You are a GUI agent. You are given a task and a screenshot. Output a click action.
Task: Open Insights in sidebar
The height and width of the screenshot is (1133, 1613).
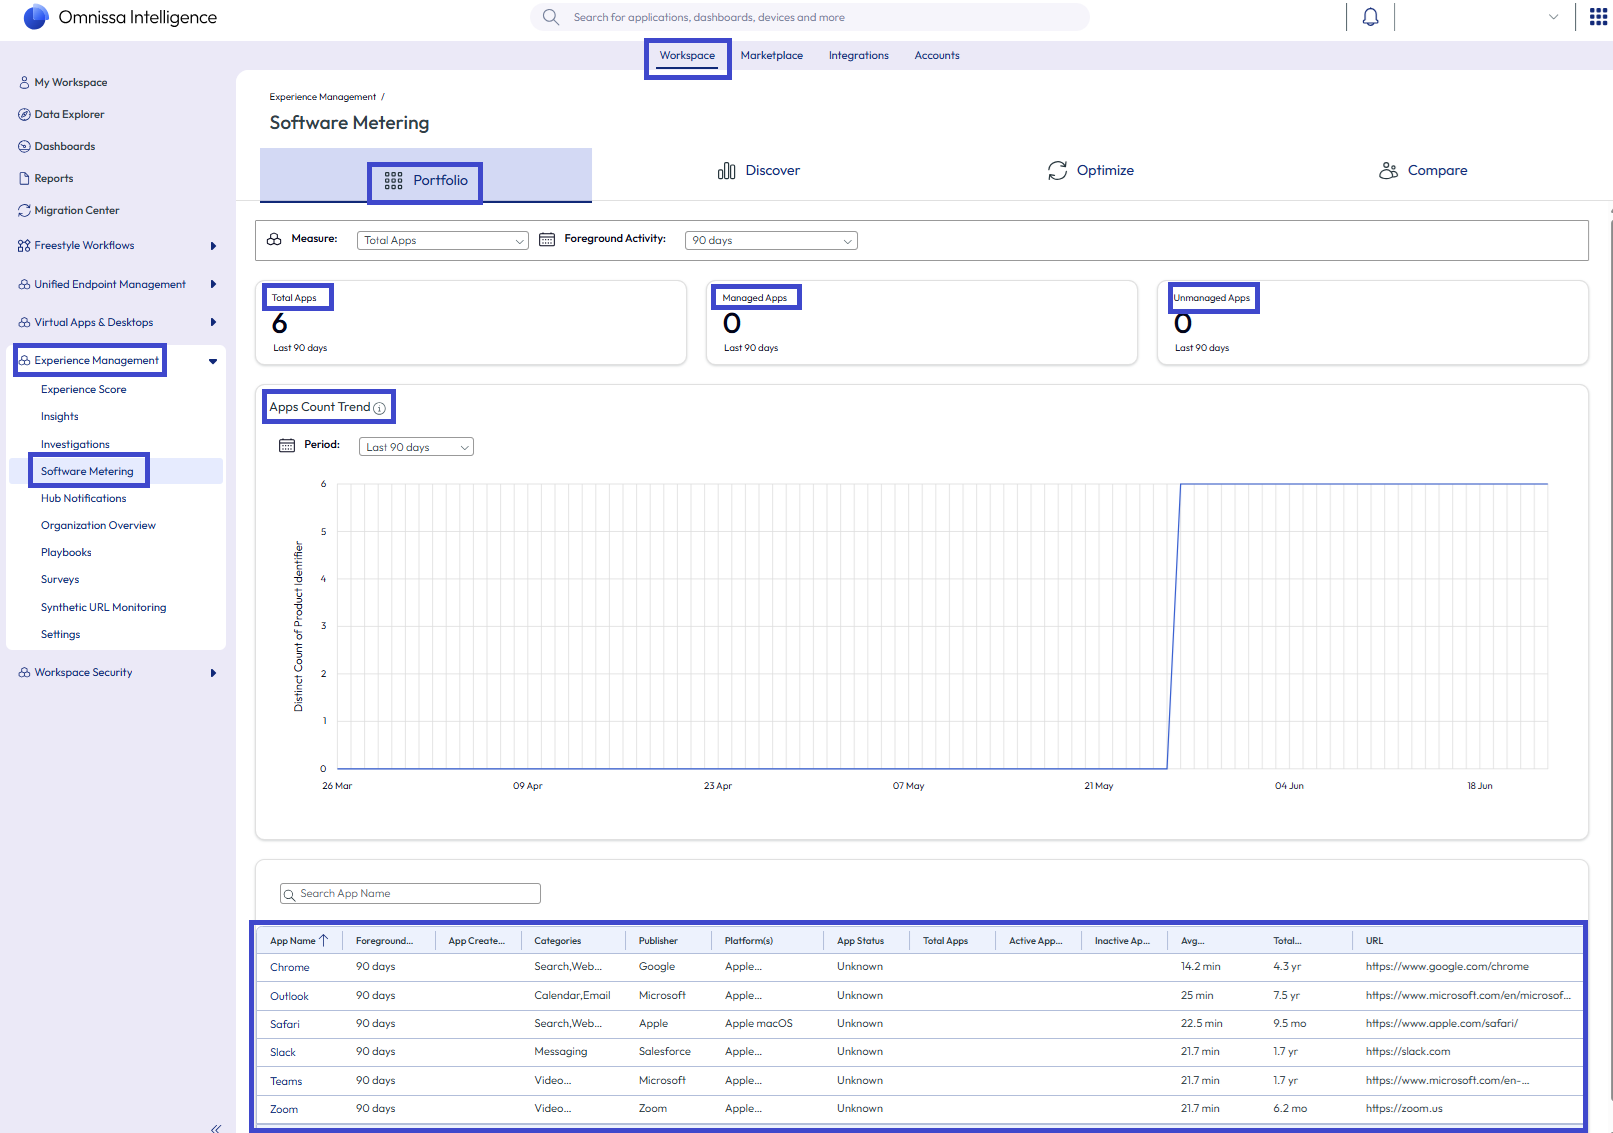(x=60, y=417)
